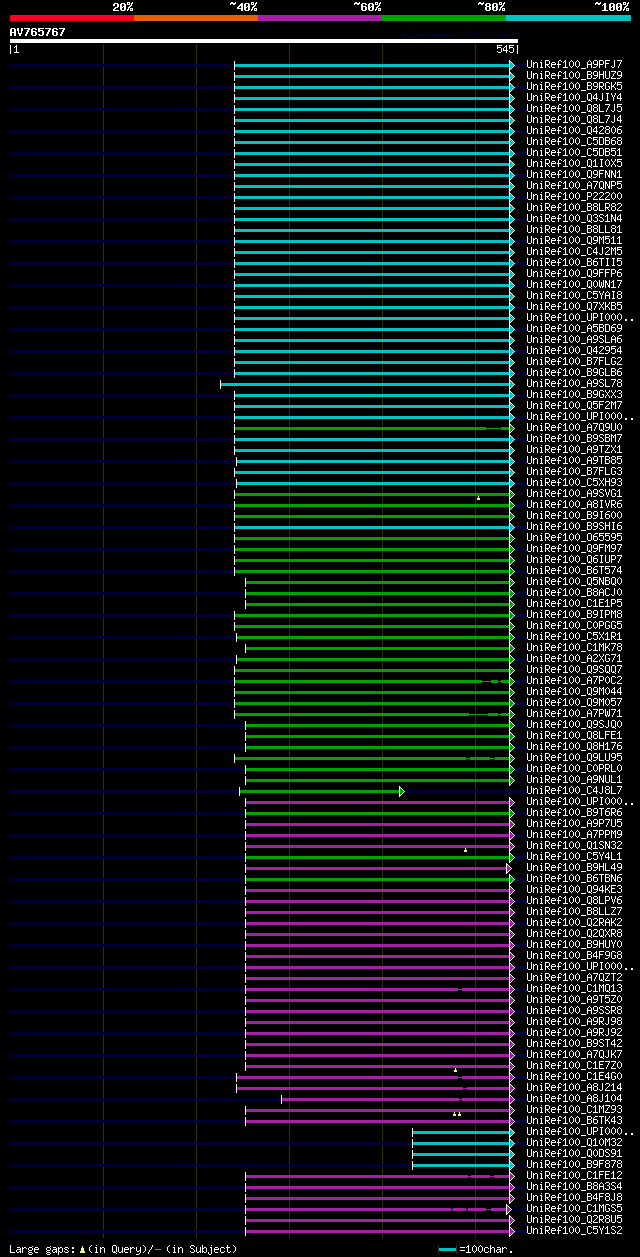The height and width of the screenshot is (1257, 640).
Task: Click the green arrowhead ending the UniRef100_C4J8L7 bar
Action: (402, 790)
